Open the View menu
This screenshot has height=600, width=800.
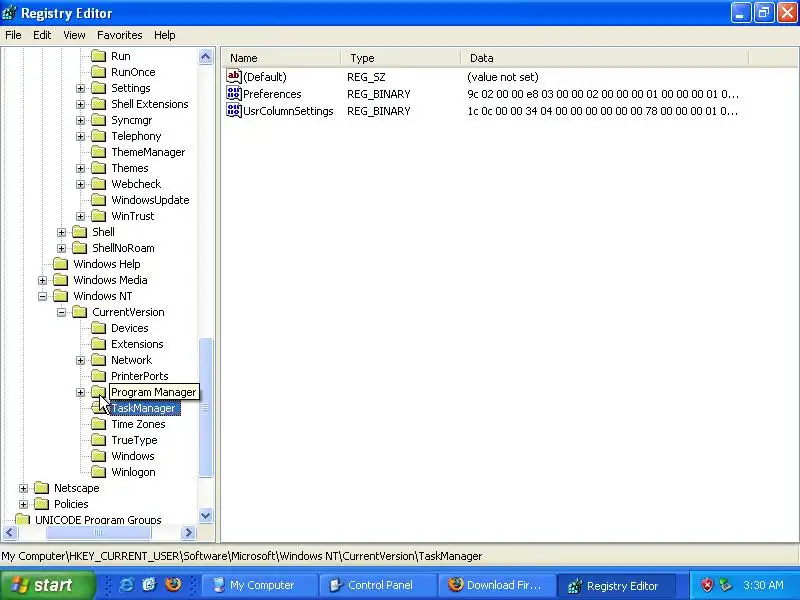[x=74, y=35]
